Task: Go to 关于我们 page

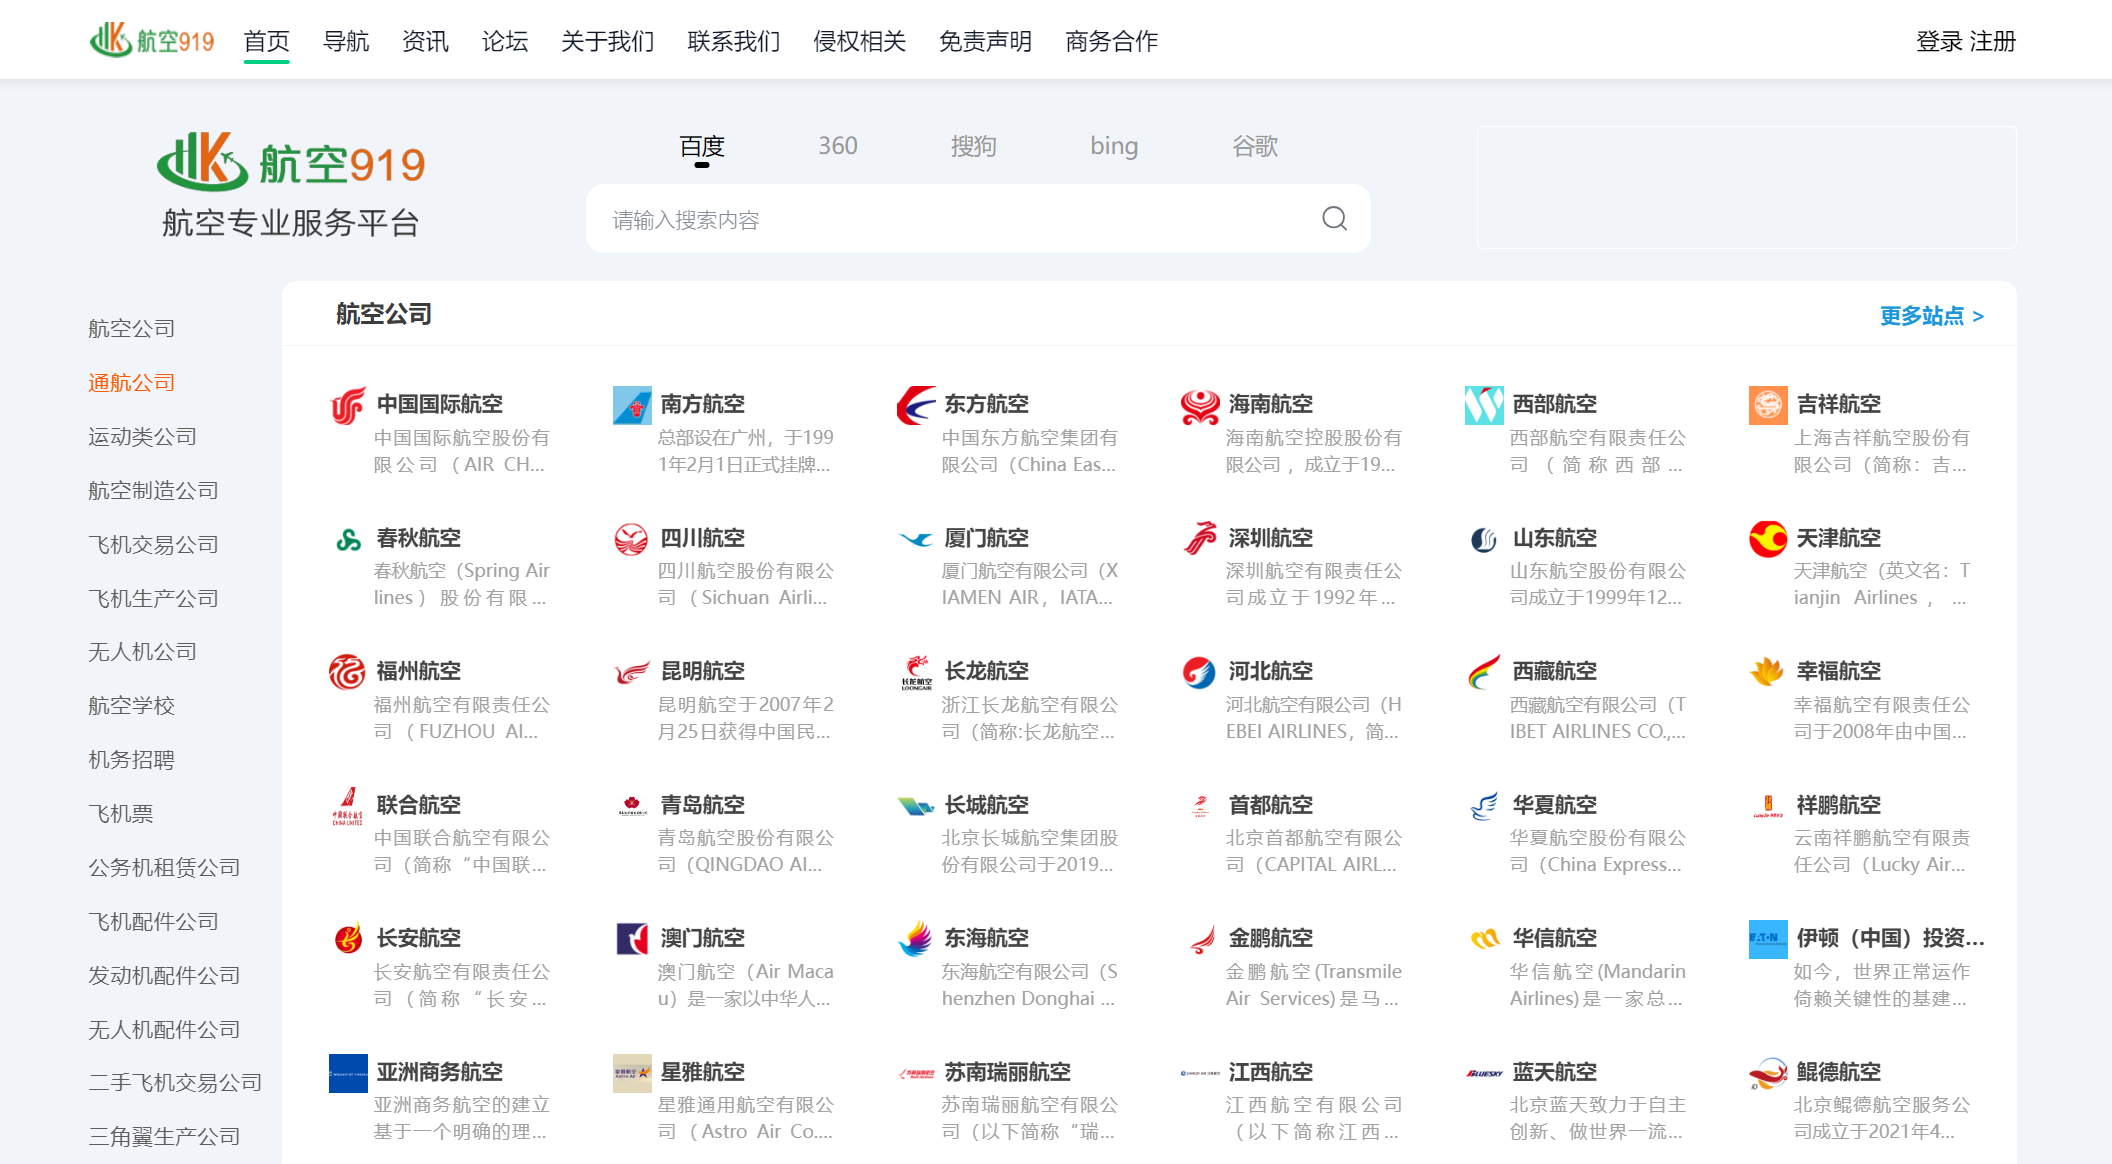Action: pos(607,41)
